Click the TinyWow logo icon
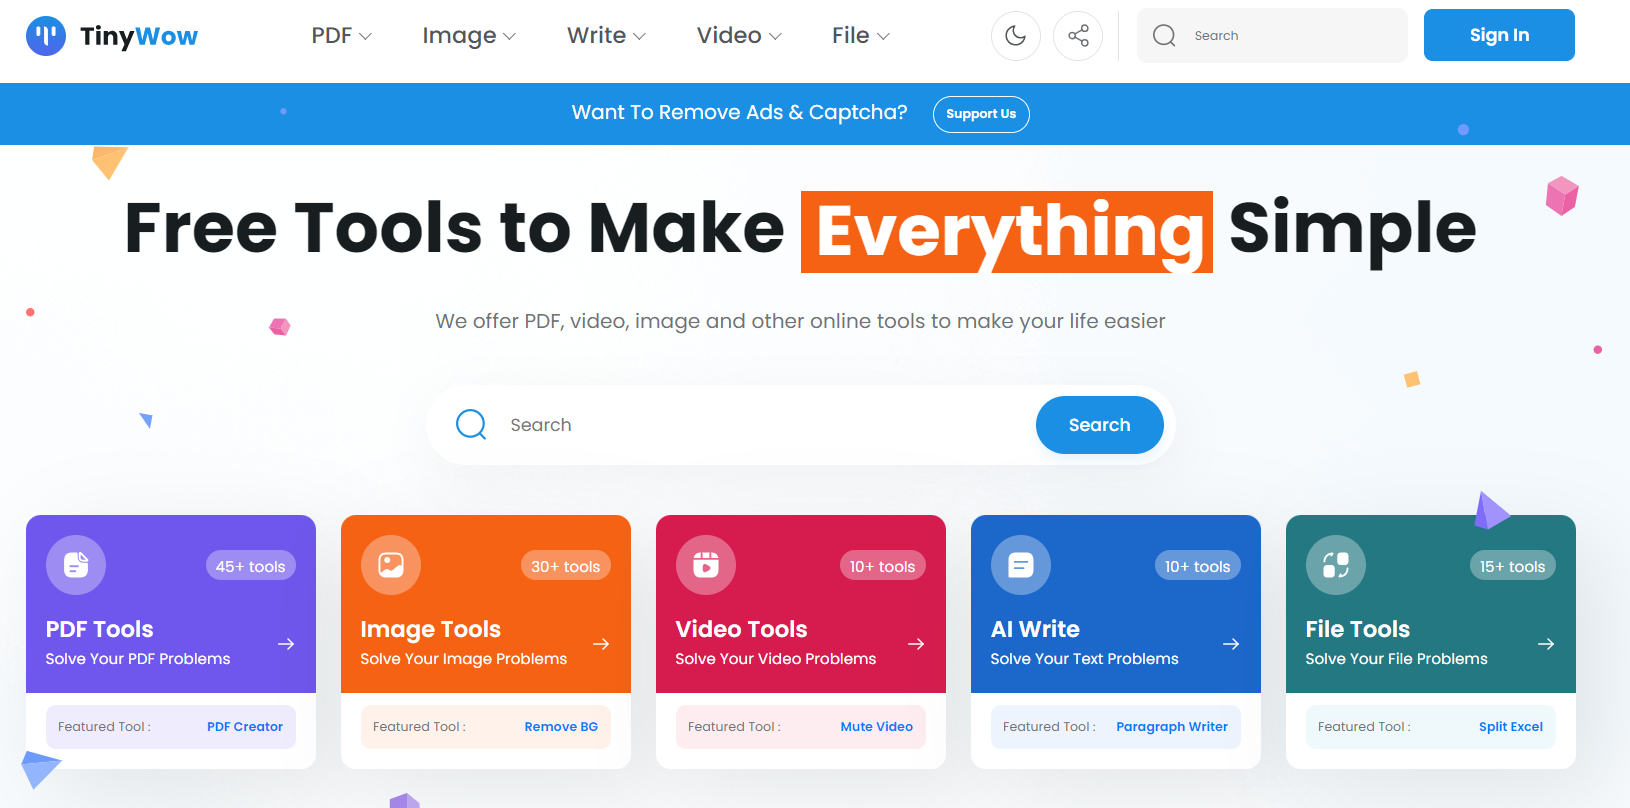Image resolution: width=1630 pixels, height=808 pixels. click(46, 36)
